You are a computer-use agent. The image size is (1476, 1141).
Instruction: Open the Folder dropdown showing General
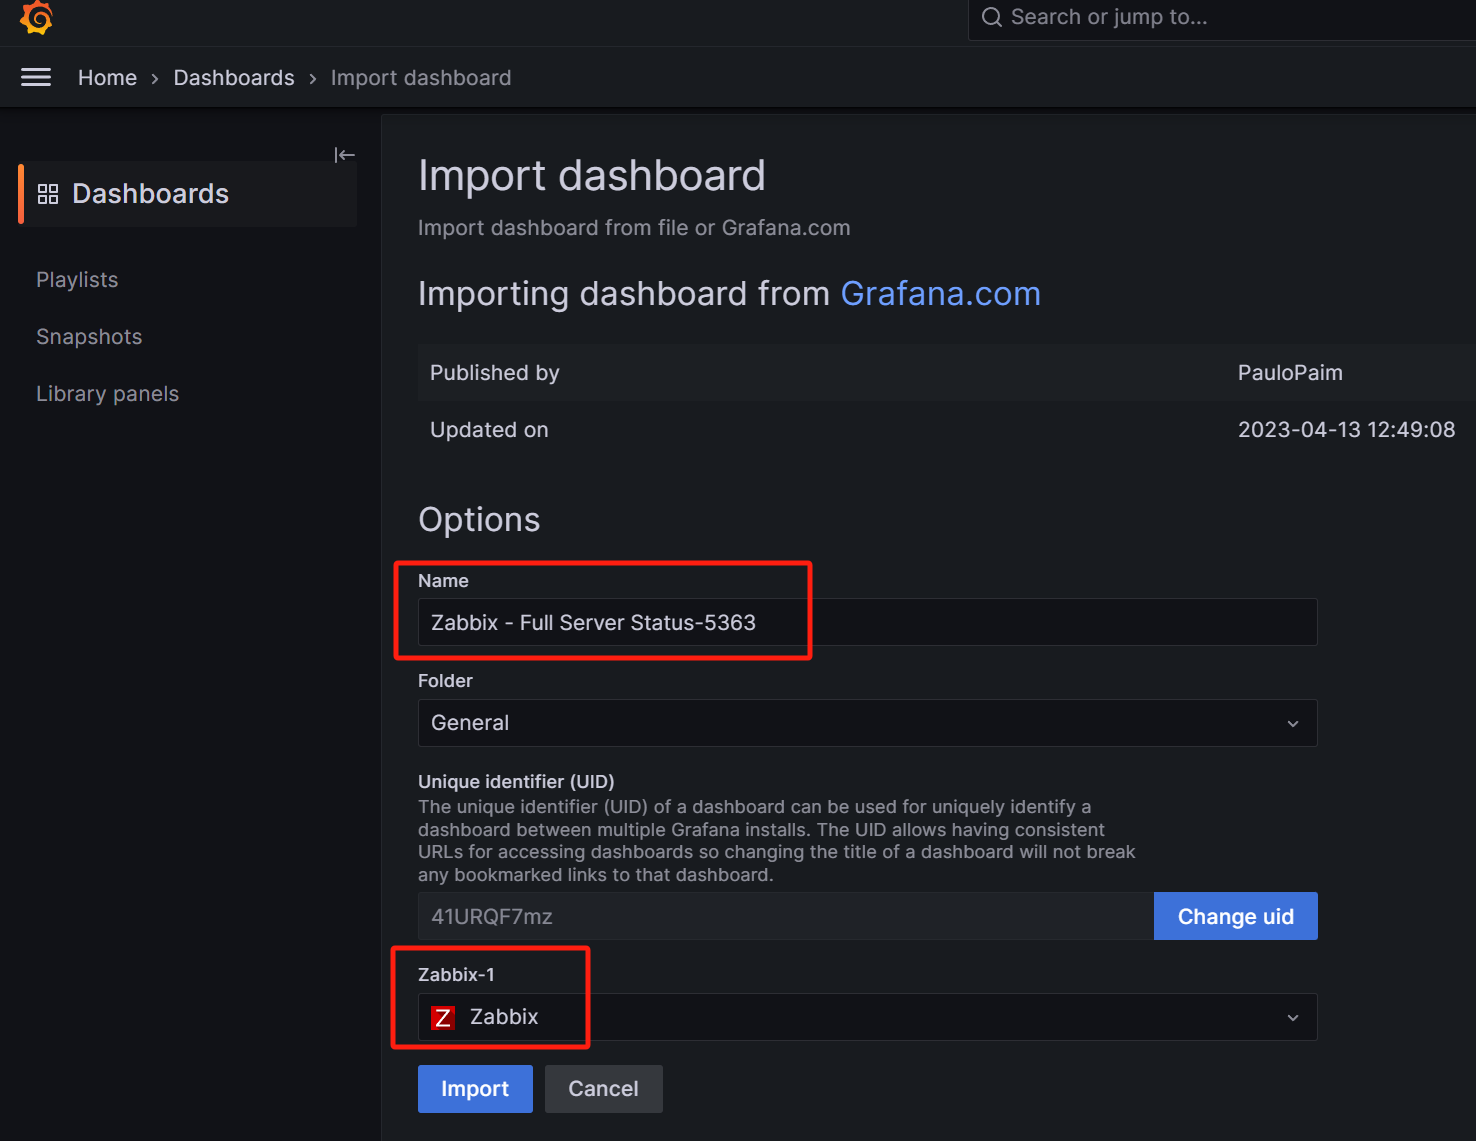(x=867, y=723)
